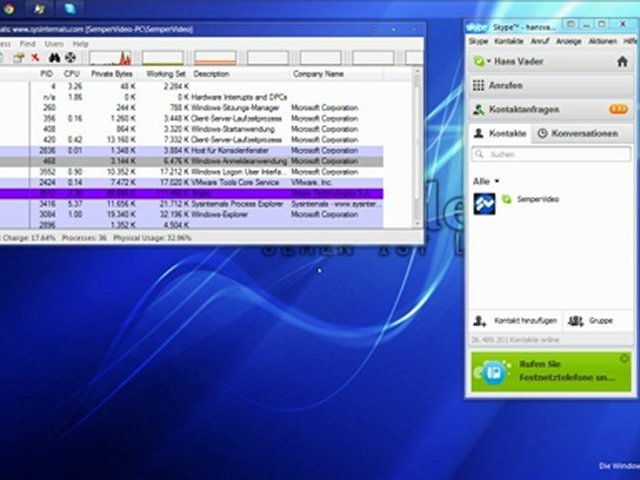The height and width of the screenshot is (480, 640).
Task: Open the Anruf menu in Skype
Action: [539, 41]
